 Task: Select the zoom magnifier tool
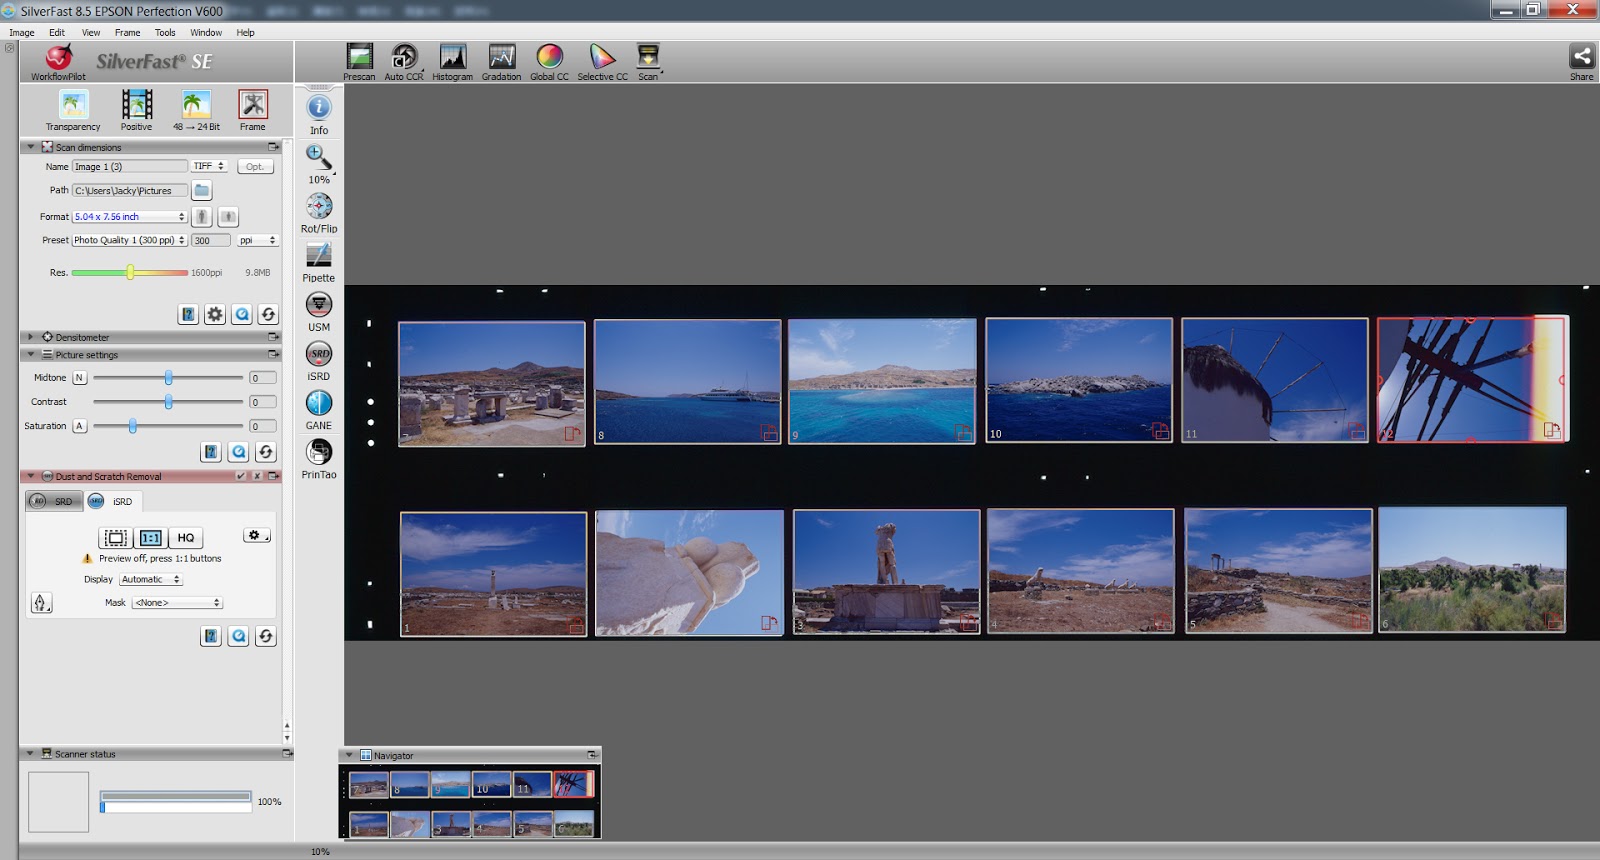pos(319,163)
